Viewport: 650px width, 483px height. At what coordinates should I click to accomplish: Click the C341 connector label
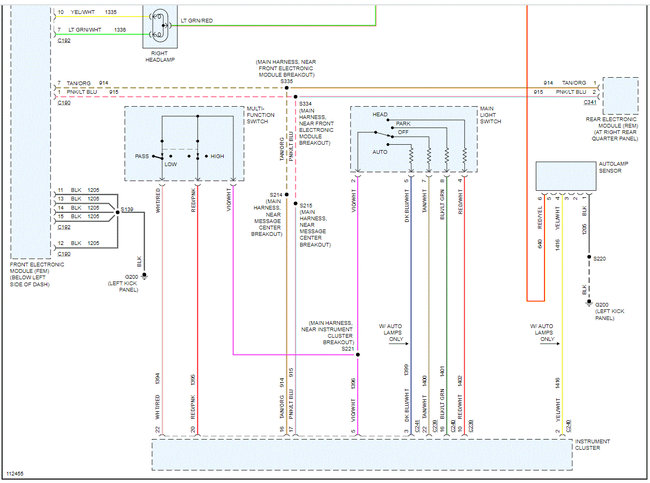pyautogui.click(x=590, y=102)
